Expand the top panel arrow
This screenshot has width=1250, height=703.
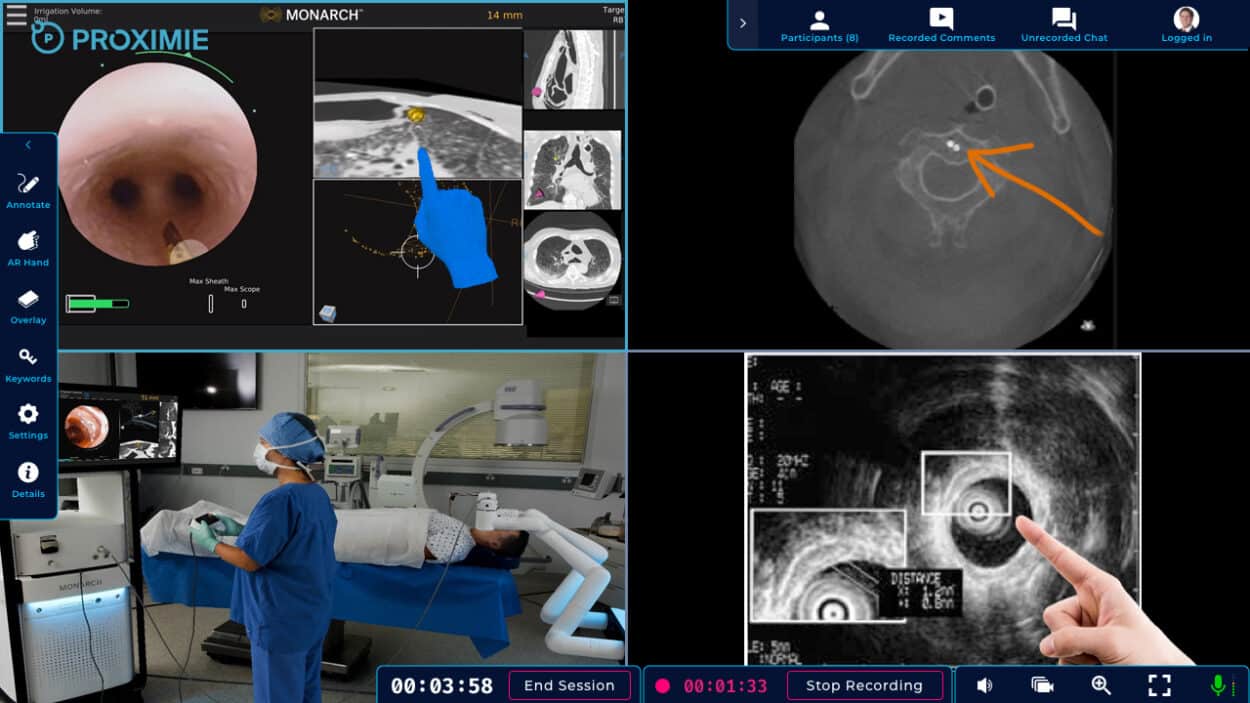pos(743,23)
